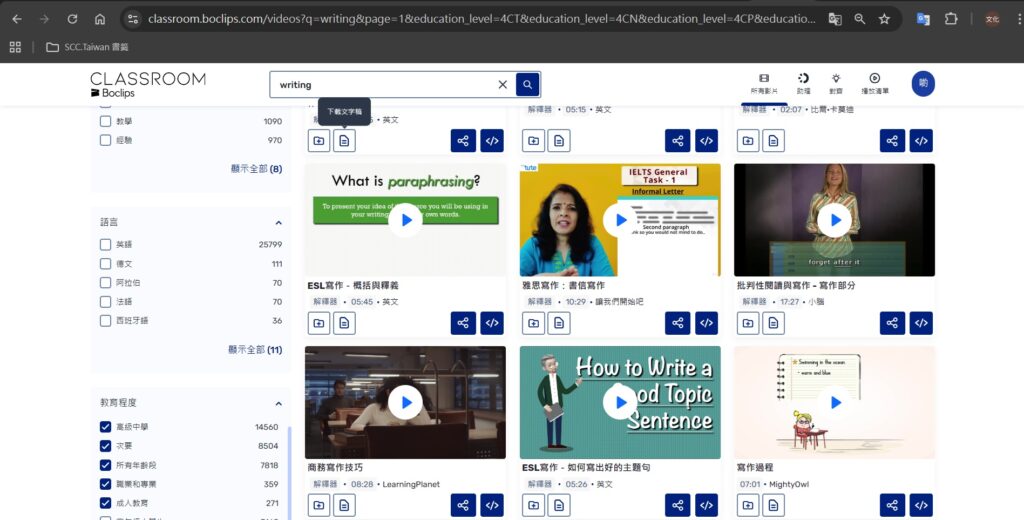
Task: Switch to the 播放清單 tab
Action: coord(874,83)
